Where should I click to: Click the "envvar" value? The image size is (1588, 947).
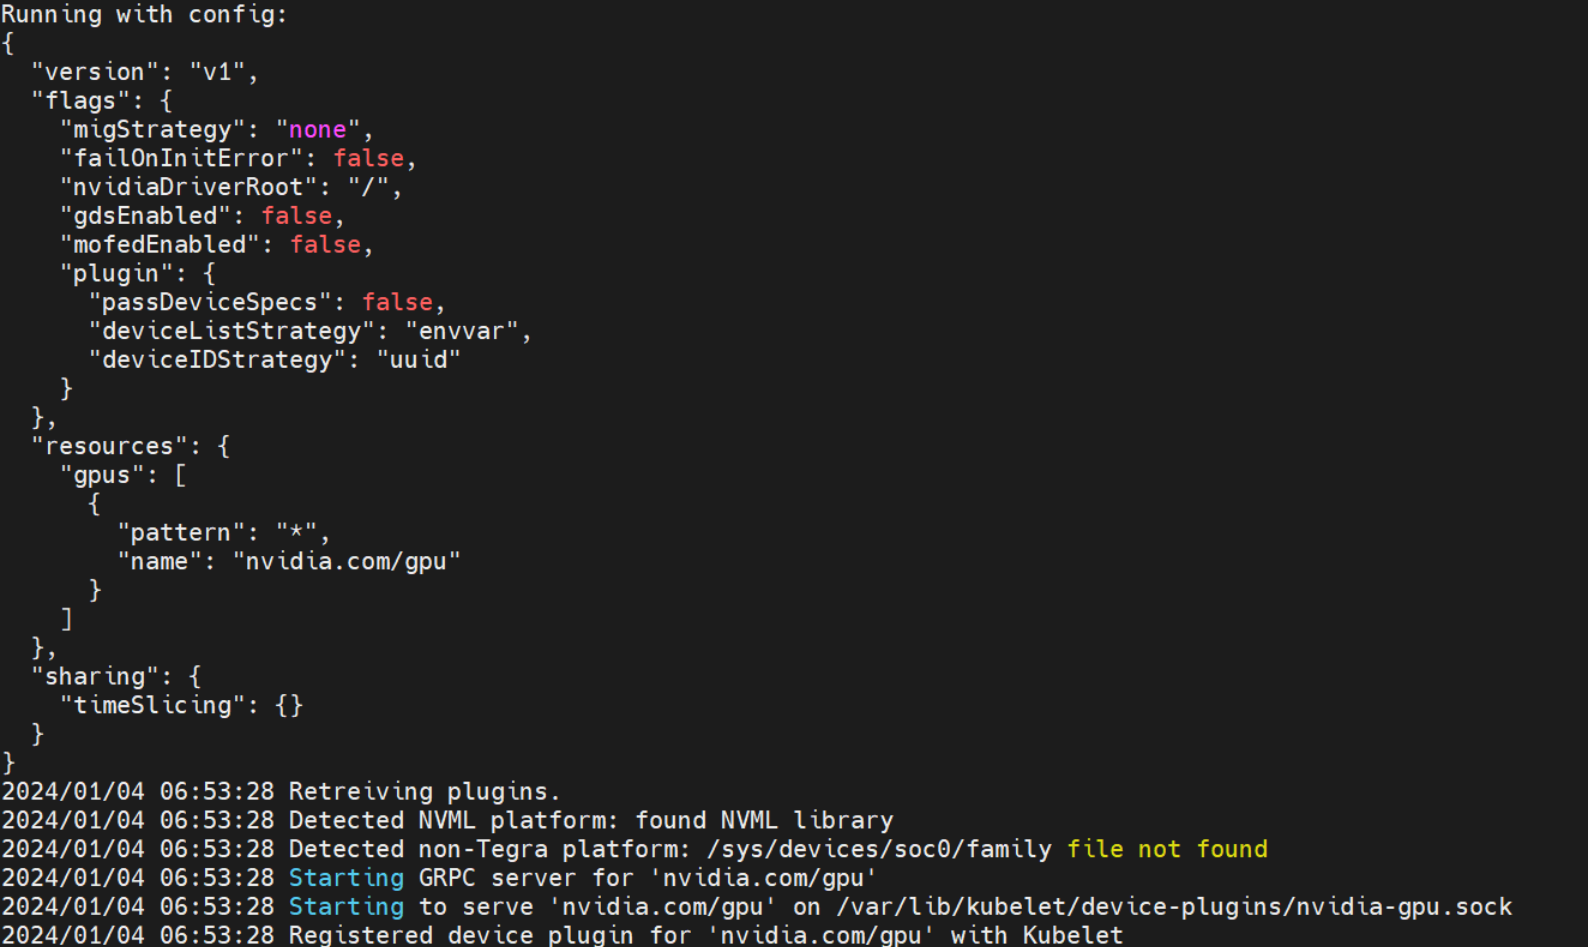[x=462, y=332]
